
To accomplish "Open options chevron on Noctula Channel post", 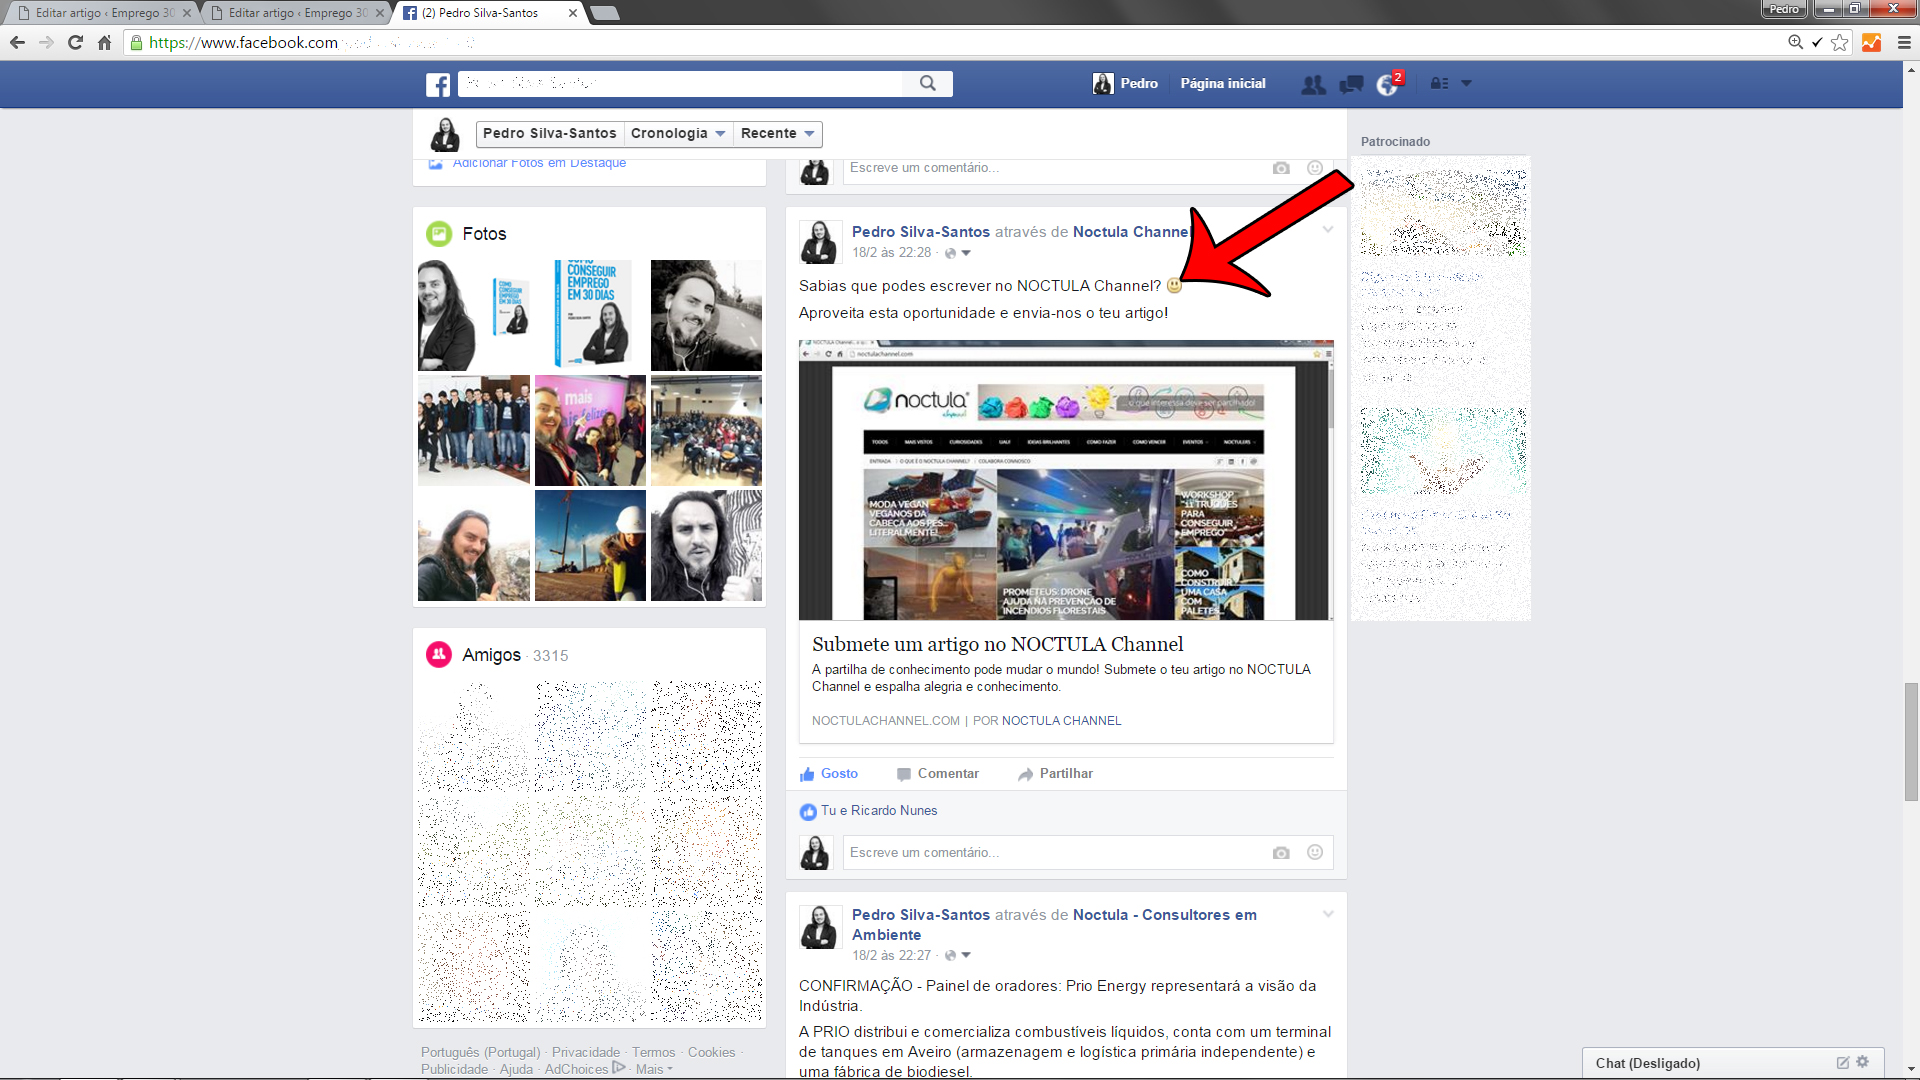I will coord(1328,230).
